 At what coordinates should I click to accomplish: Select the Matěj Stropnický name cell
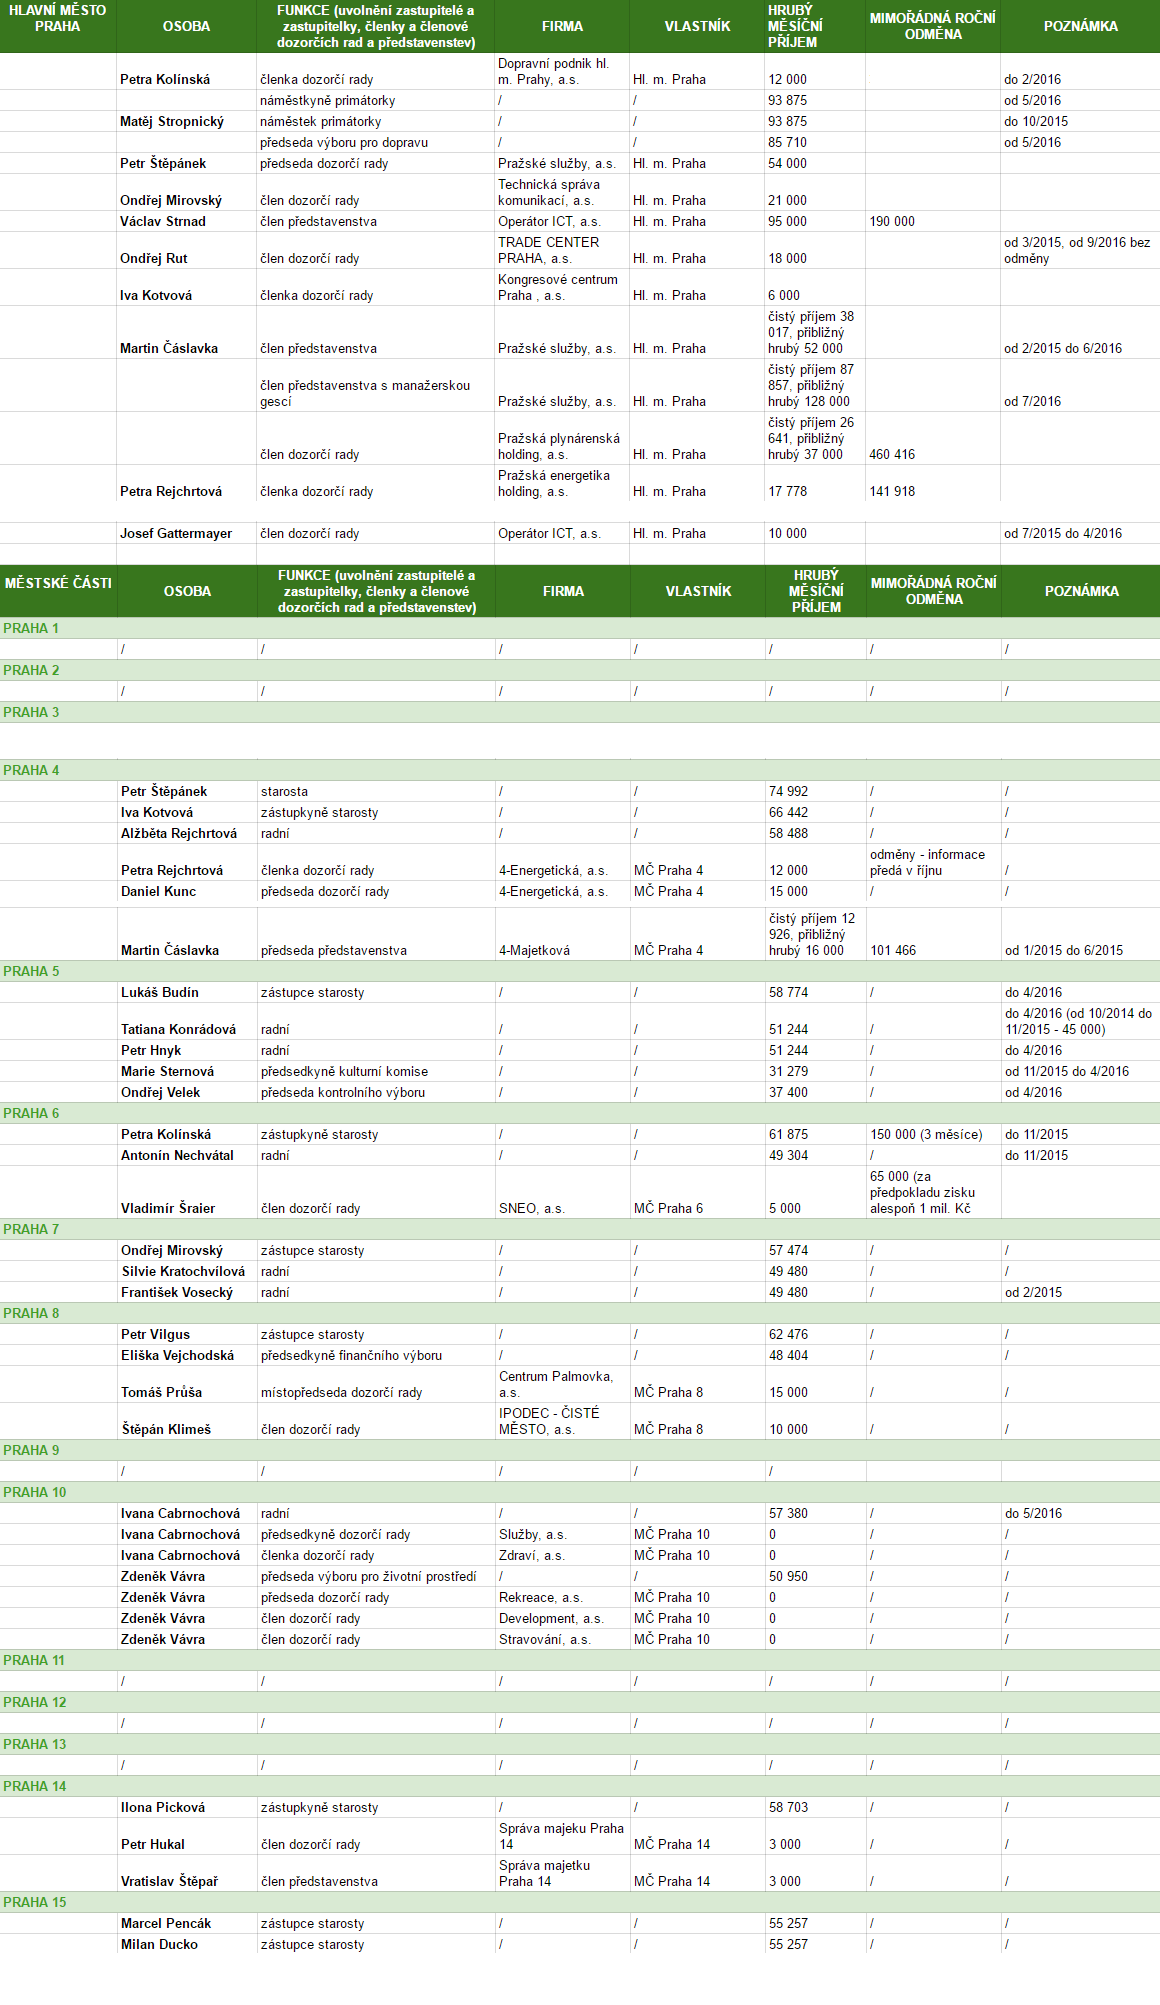click(x=172, y=121)
